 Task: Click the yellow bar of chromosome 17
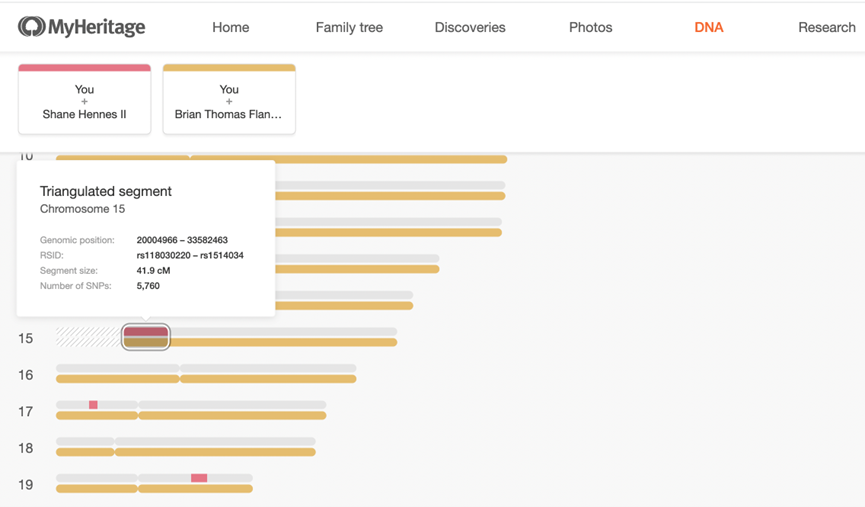[x=191, y=415]
